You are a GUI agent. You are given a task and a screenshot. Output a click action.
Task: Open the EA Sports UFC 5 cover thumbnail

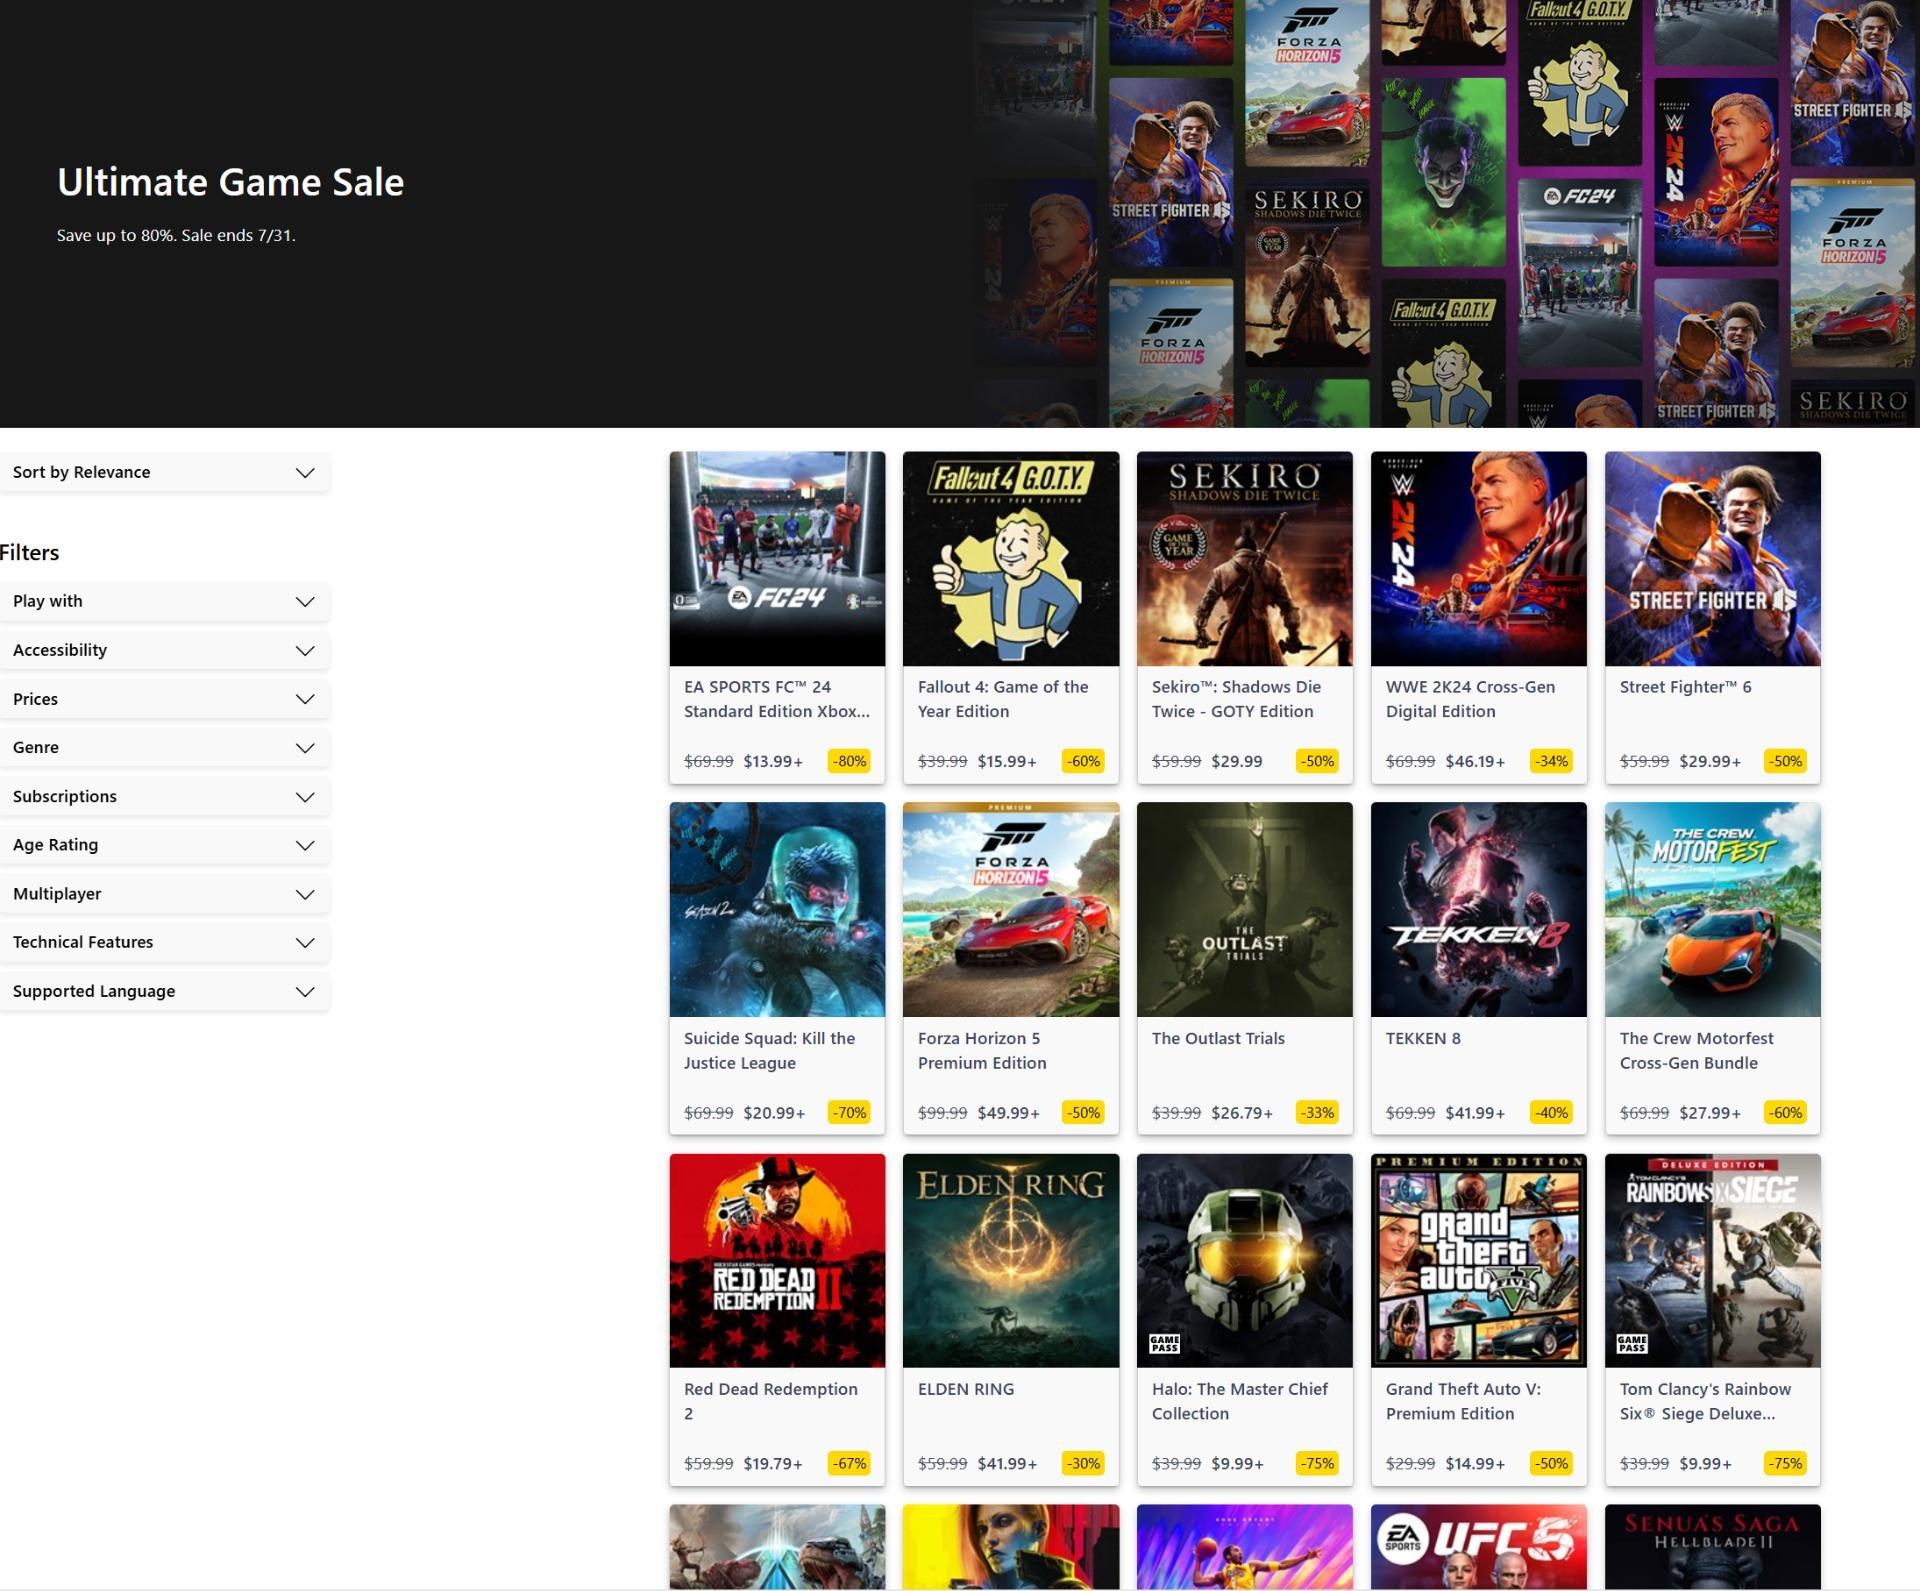(x=1478, y=1546)
